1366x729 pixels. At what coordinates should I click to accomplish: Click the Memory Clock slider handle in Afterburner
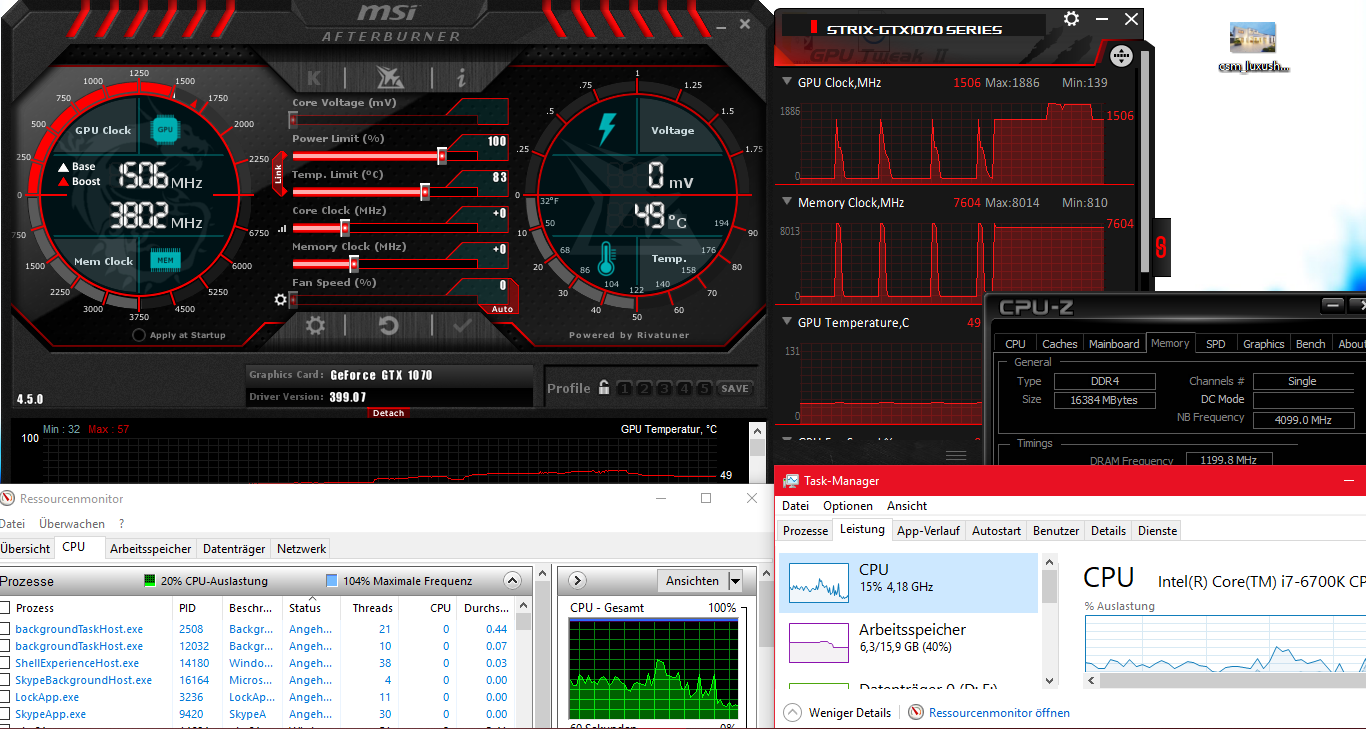354,264
